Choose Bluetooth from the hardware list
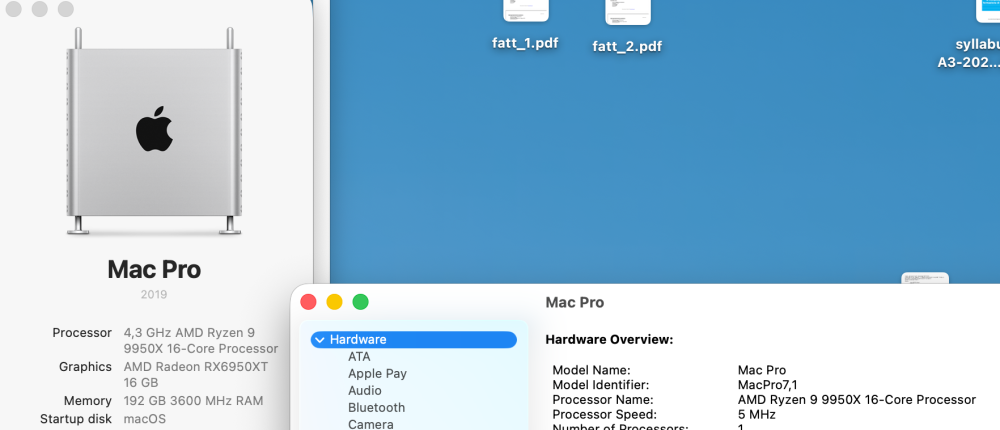Viewport: 1000px width, 430px height. [376, 407]
